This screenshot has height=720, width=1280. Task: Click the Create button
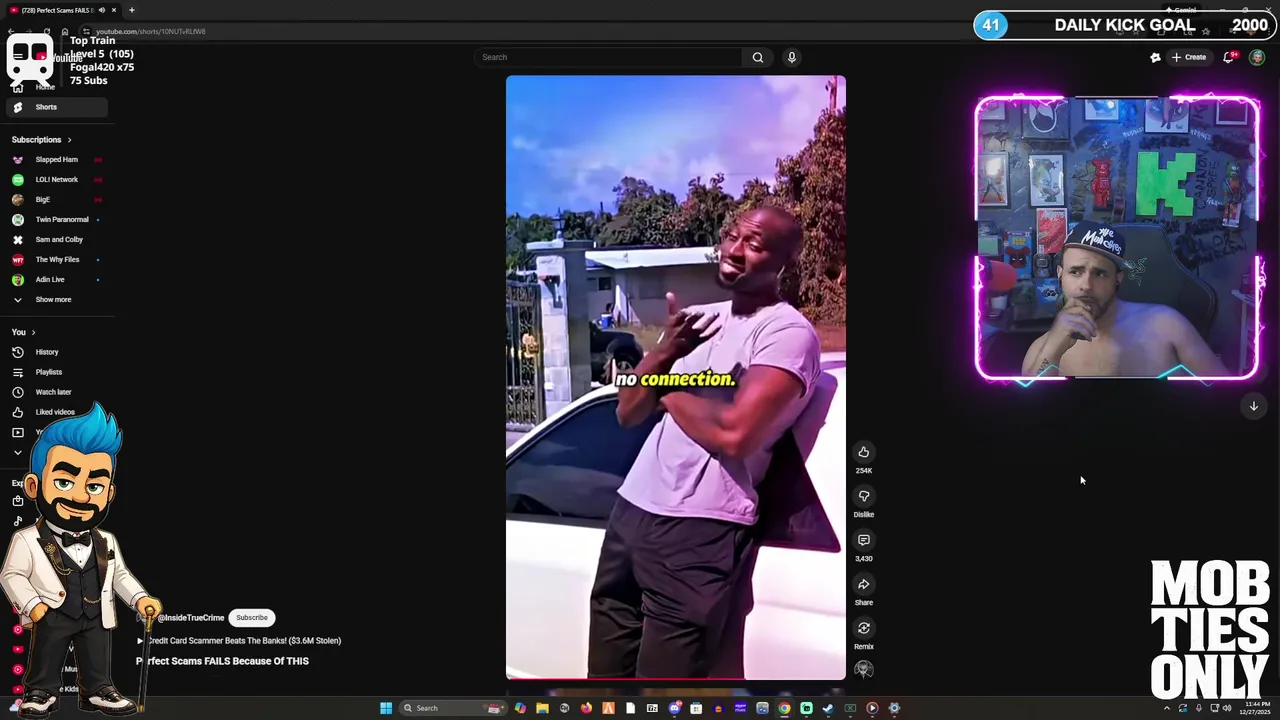pyautogui.click(x=1189, y=57)
